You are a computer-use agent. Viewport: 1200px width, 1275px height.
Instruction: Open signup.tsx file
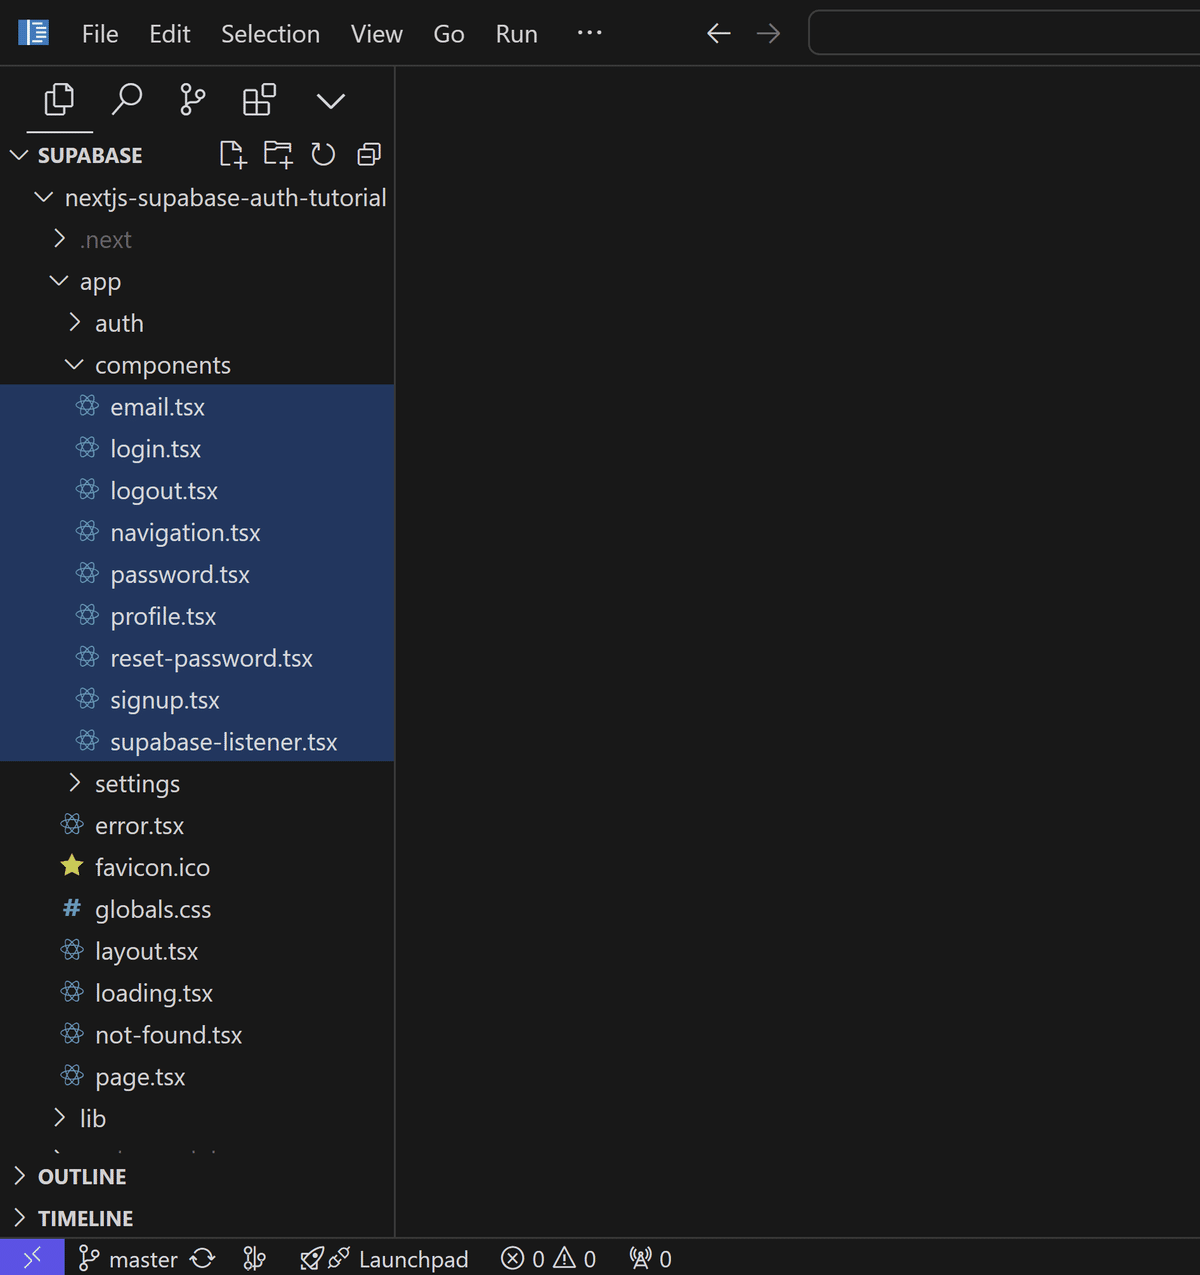pyautogui.click(x=197, y=701)
